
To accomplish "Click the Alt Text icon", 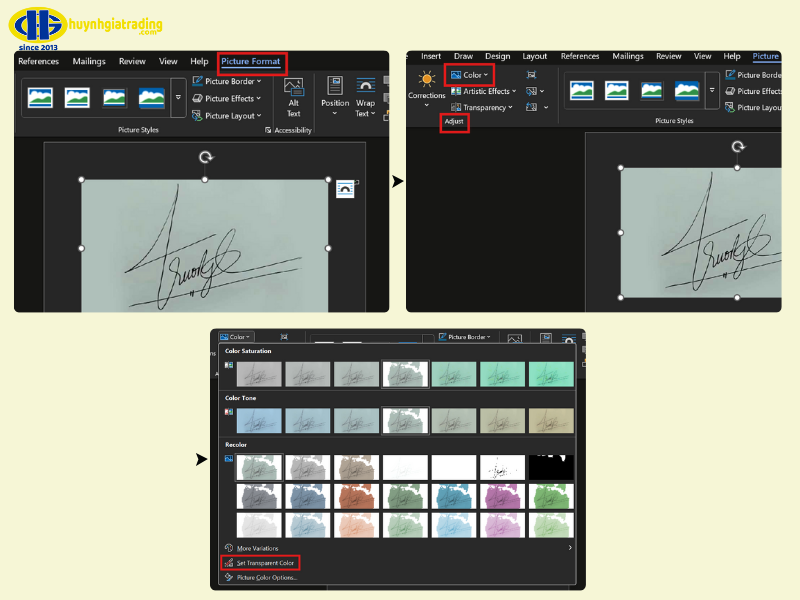I will (x=293, y=89).
